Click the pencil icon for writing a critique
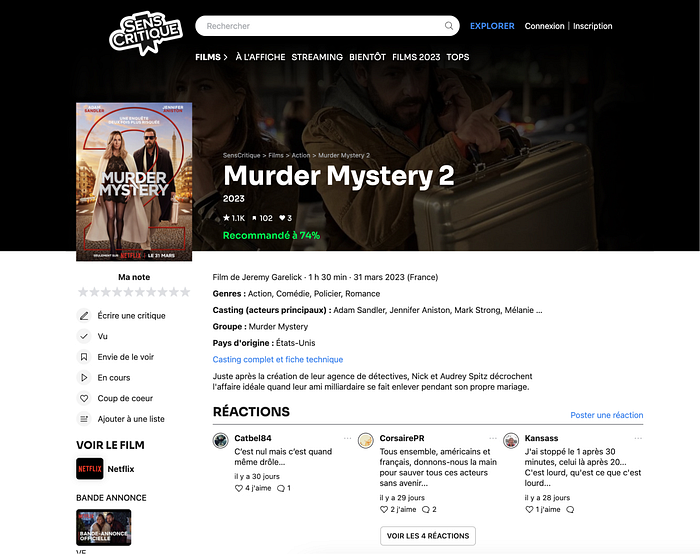The height and width of the screenshot is (554, 700). click(84, 316)
